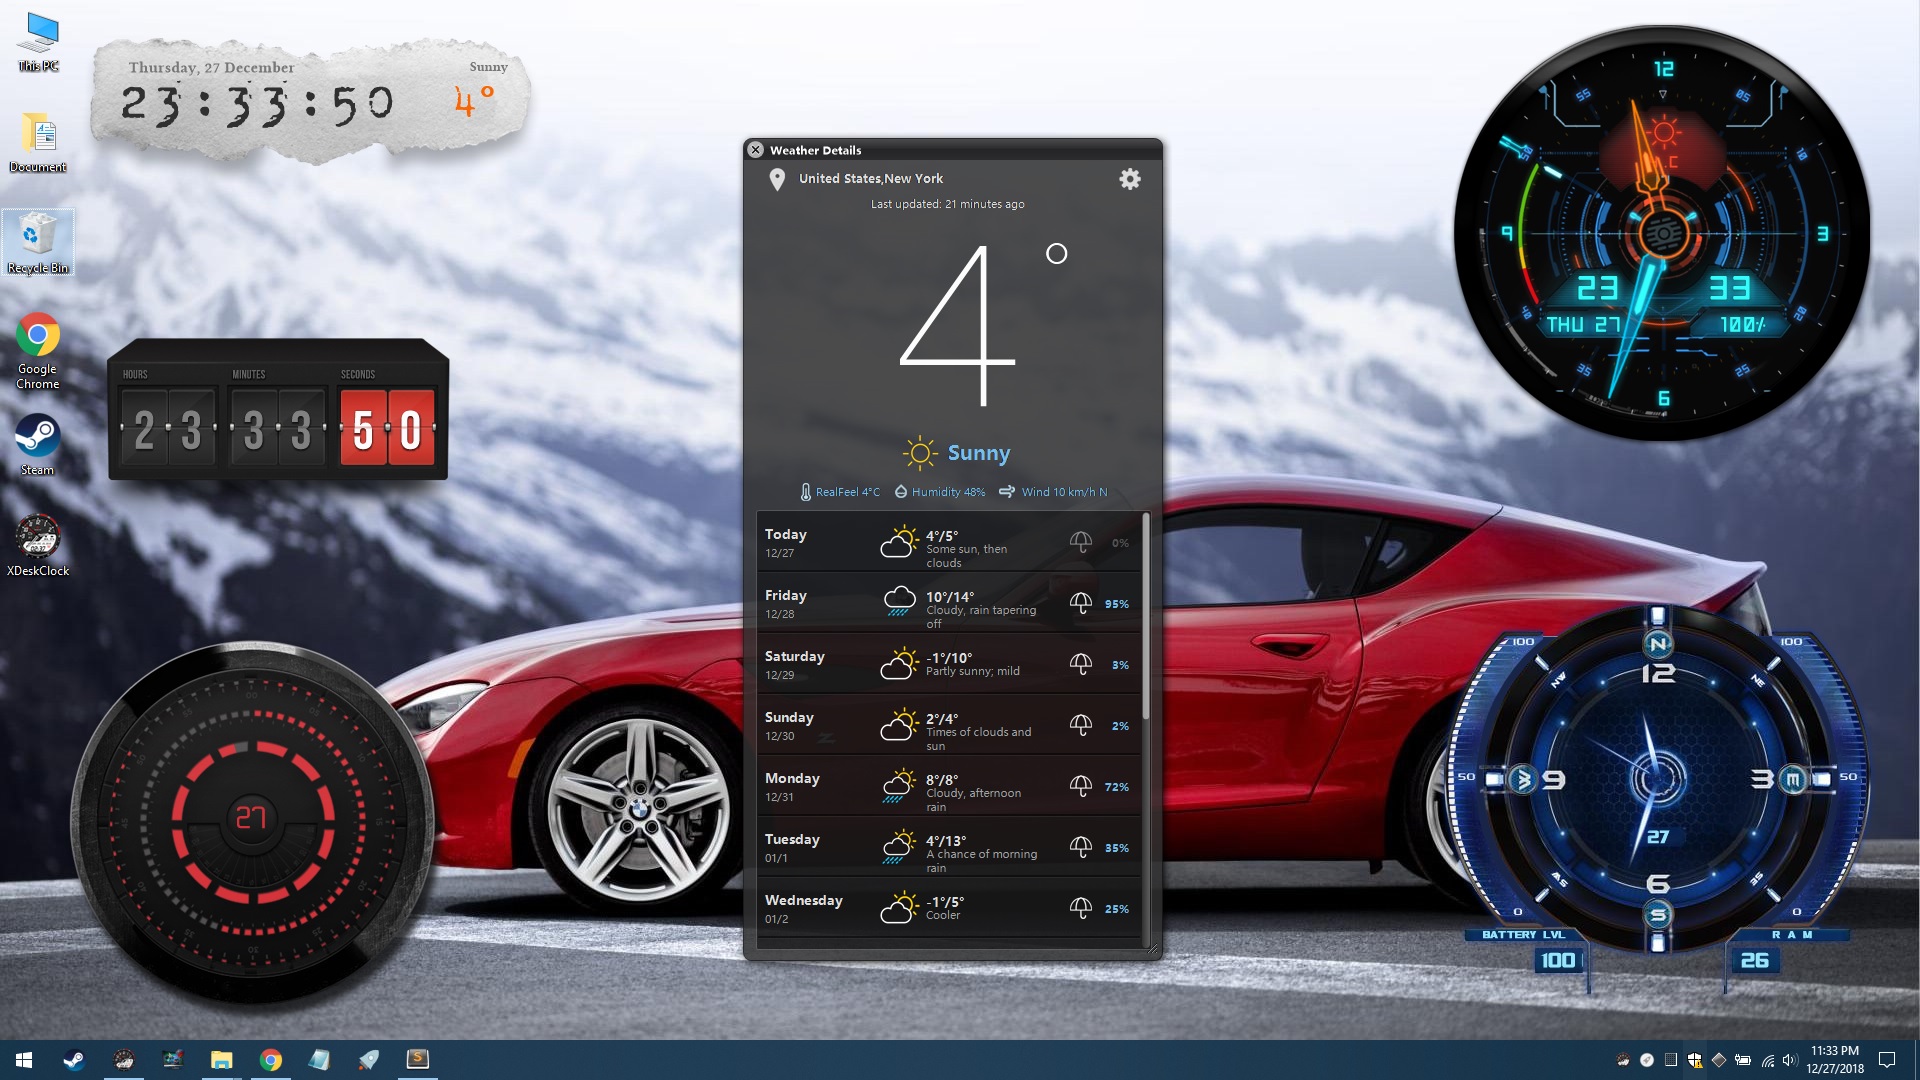Open File Explorer from the taskbar
Viewport: 1920px width, 1080px height.
(x=221, y=1059)
